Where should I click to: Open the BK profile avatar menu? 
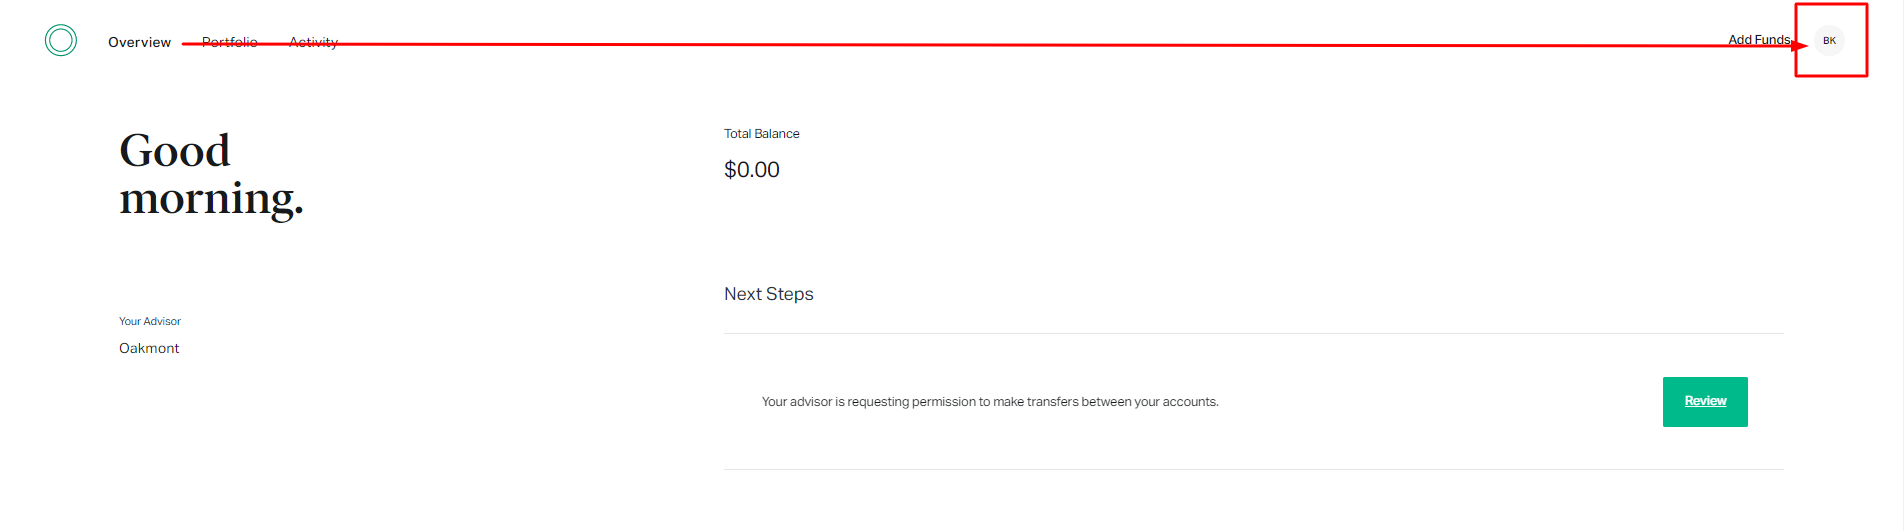(x=1829, y=41)
